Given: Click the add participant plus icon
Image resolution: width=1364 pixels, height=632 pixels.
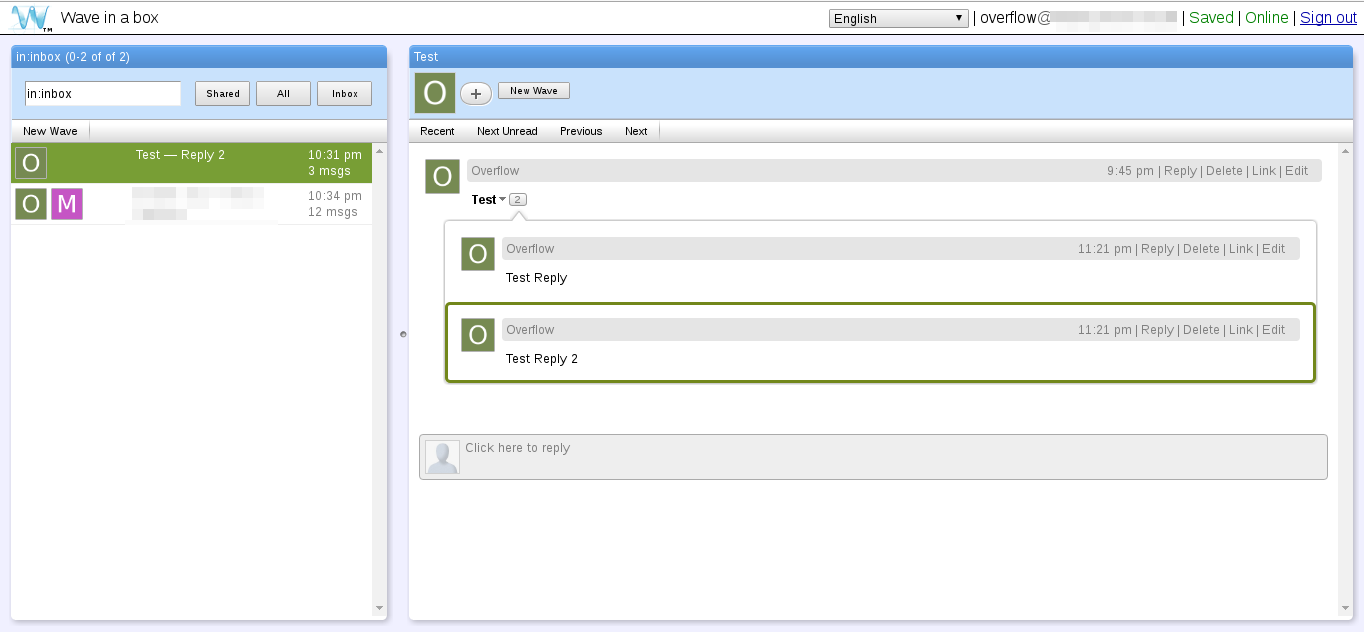Looking at the screenshot, I should tap(475, 93).
